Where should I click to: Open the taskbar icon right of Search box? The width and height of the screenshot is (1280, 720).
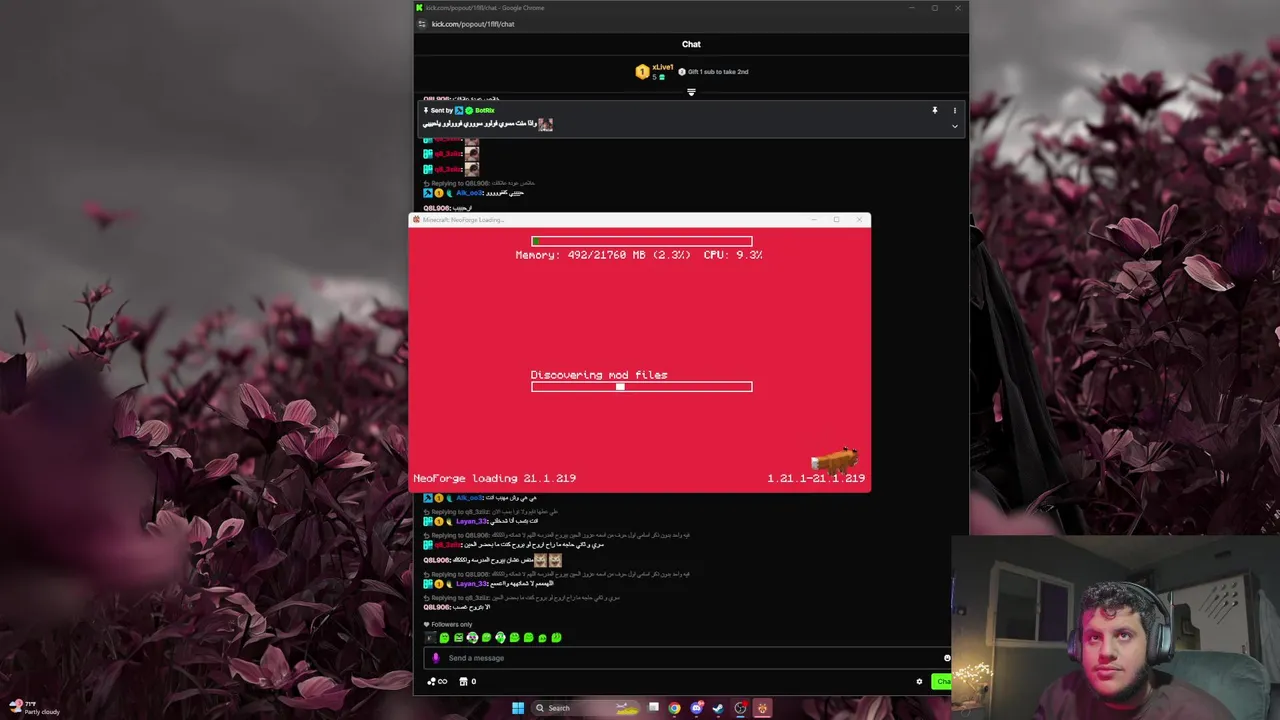653,708
